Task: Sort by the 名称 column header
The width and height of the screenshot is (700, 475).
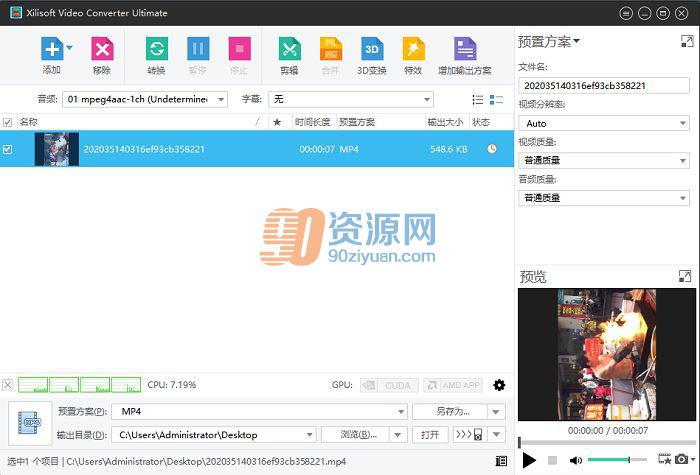Action: pyautogui.click(x=29, y=122)
